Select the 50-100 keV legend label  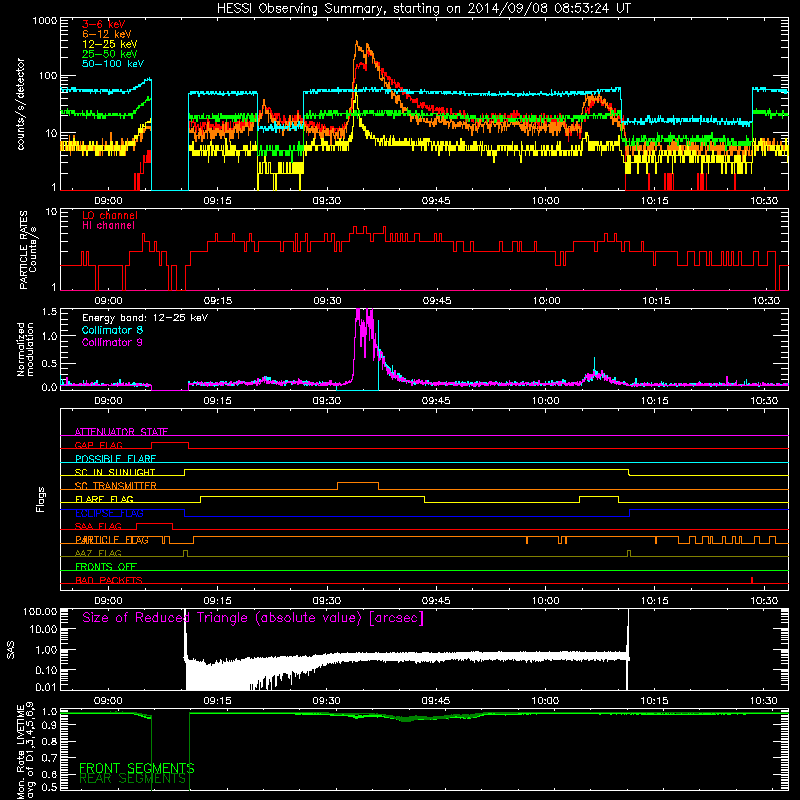point(113,64)
